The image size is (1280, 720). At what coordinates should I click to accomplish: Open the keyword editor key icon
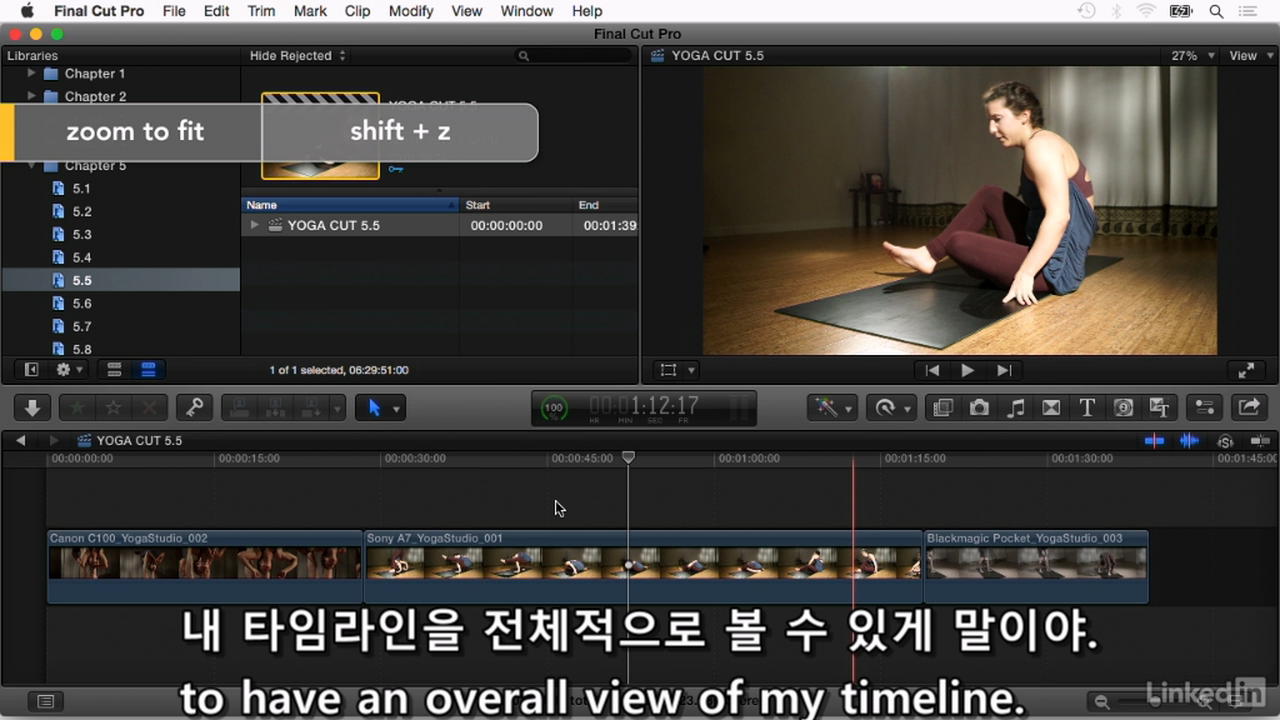coord(195,407)
